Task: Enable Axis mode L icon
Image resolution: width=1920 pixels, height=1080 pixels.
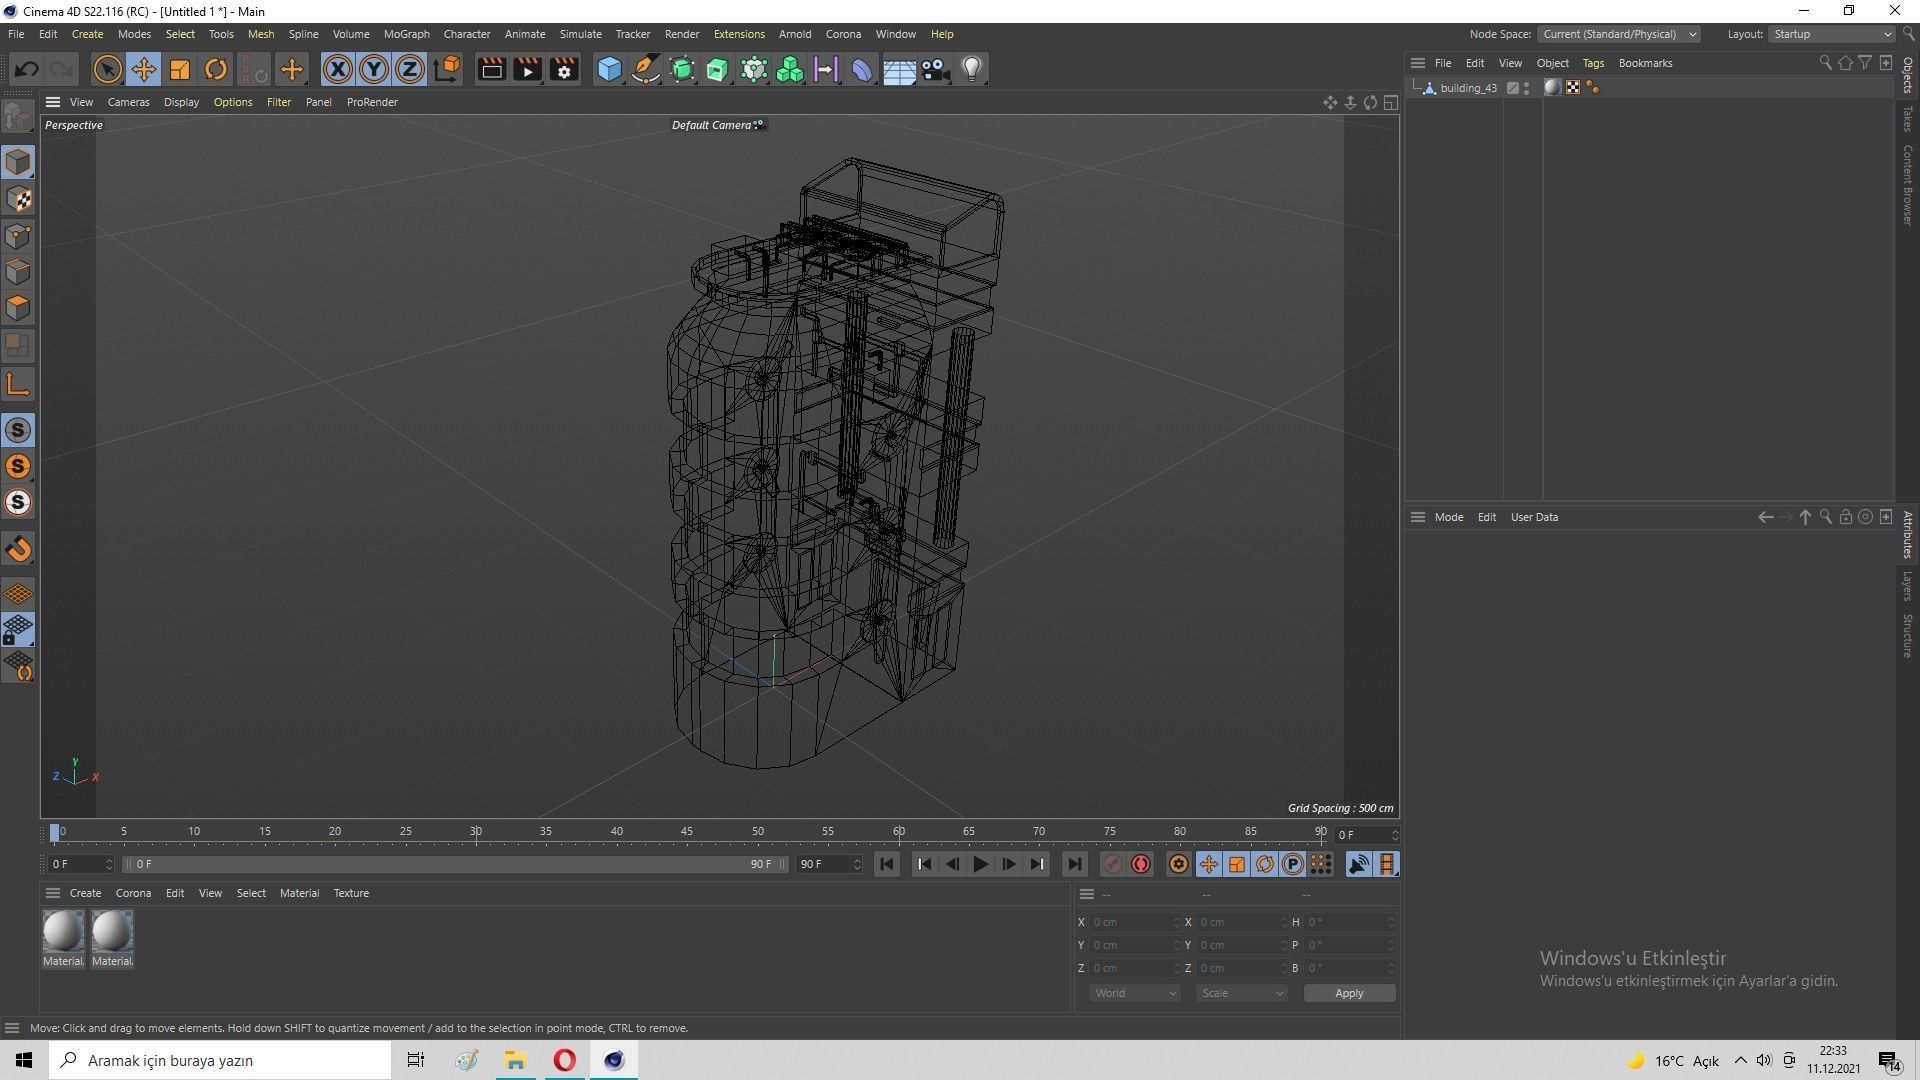Action: click(x=18, y=384)
